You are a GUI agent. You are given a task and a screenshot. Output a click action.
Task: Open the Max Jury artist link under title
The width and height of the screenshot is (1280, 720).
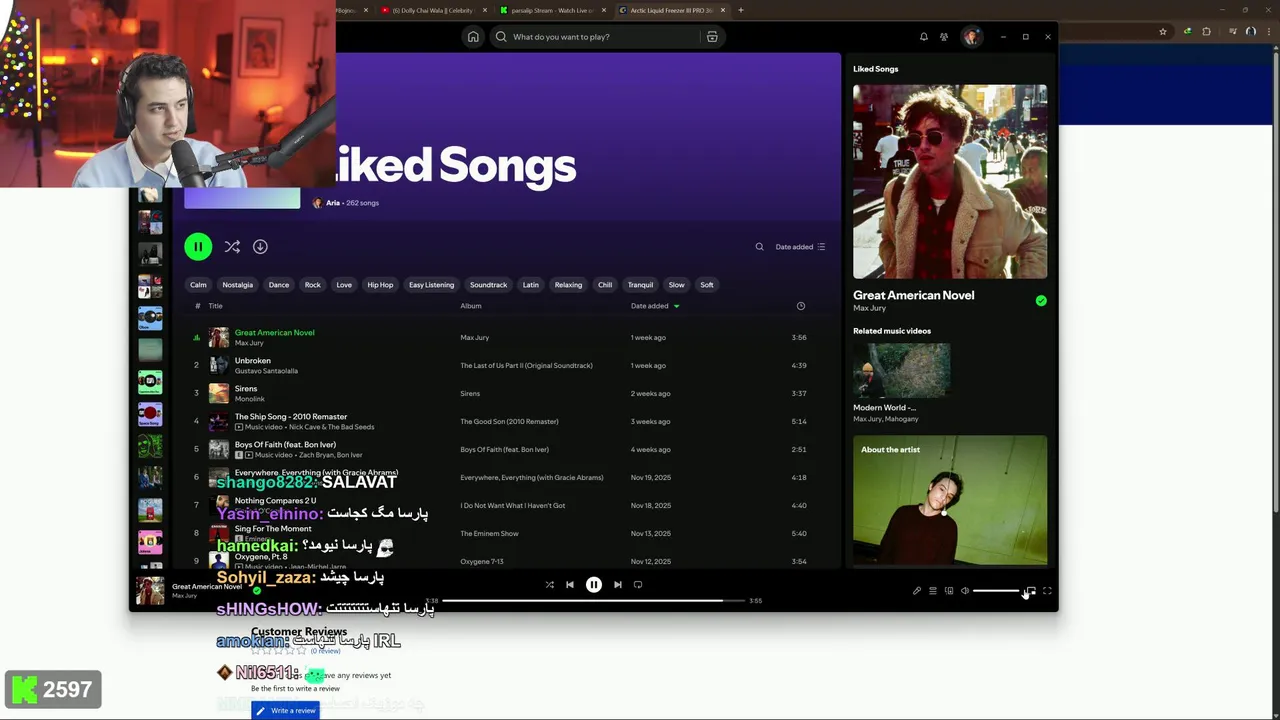(249, 343)
